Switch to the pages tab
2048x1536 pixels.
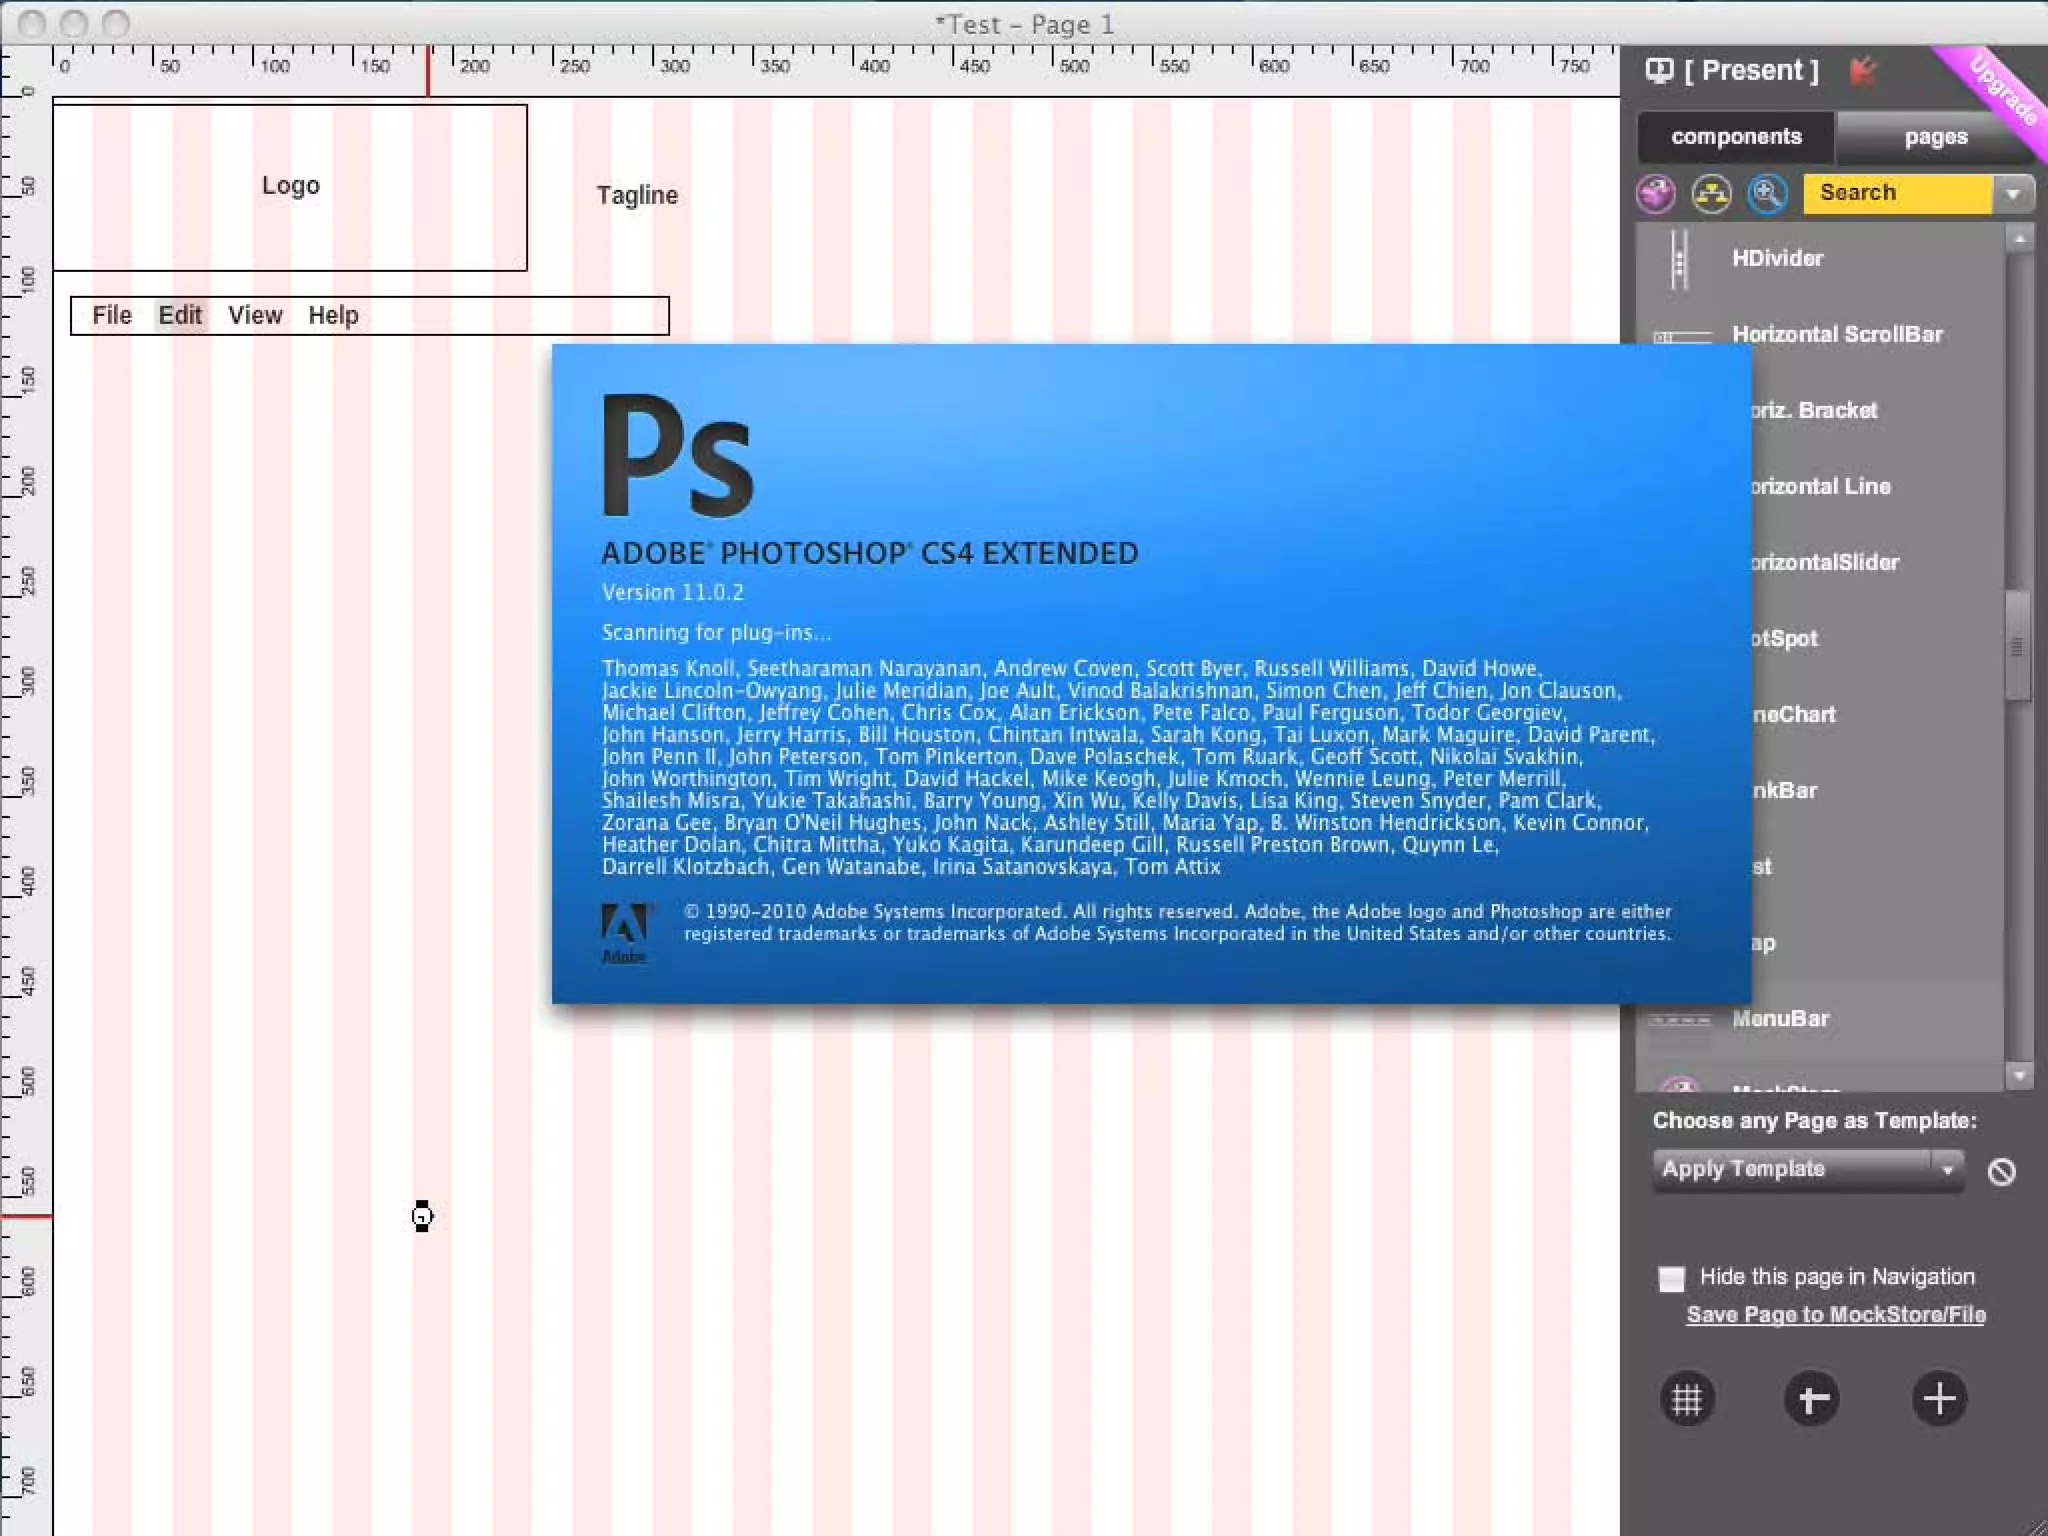pyautogui.click(x=1935, y=137)
